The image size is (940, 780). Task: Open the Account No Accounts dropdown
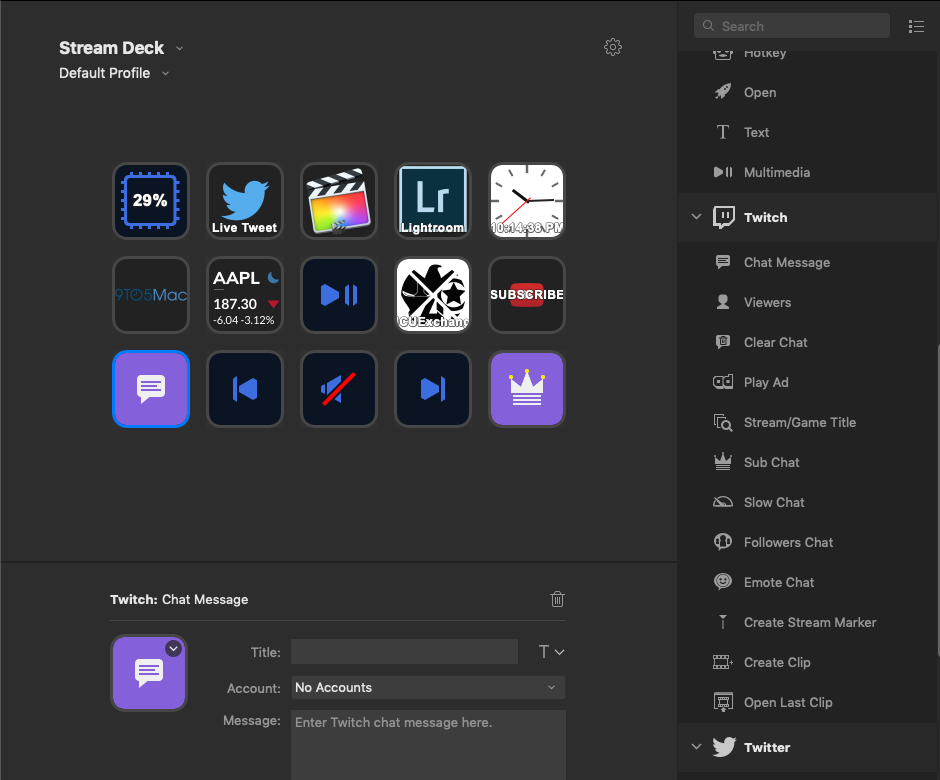coord(427,688)
